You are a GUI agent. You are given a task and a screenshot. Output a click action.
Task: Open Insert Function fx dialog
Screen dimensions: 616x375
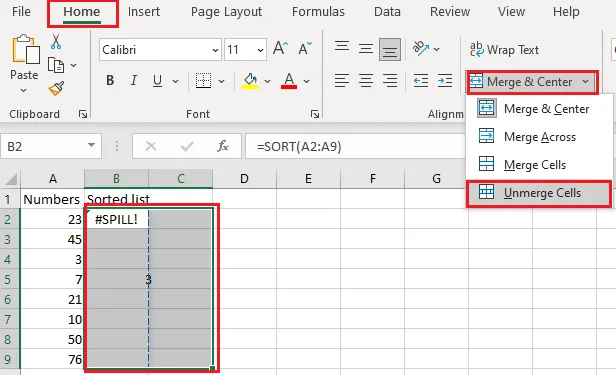tap(223, 146)
